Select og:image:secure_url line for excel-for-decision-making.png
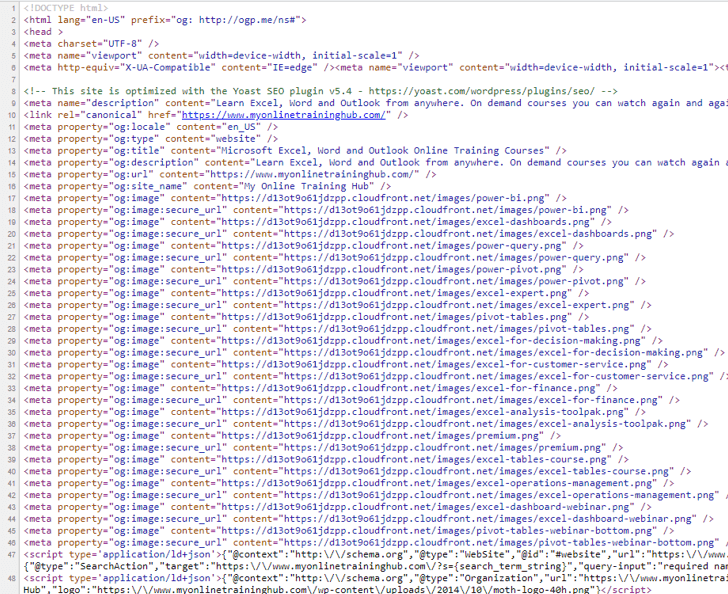Screen dimensions: 728x594 (x=374, y=352)
